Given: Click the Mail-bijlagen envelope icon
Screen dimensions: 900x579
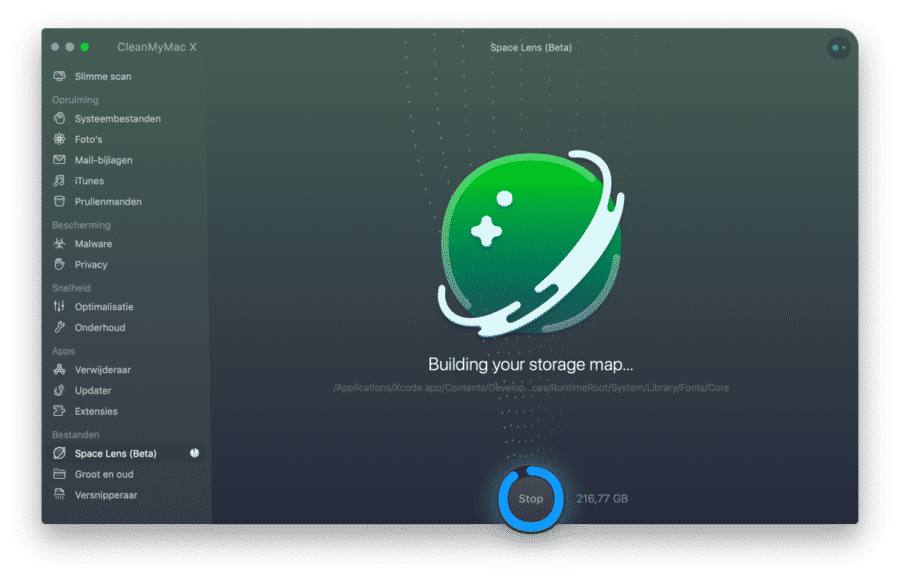Looking at the screenshot, I should pyautogui.click(x=59, y=160).
